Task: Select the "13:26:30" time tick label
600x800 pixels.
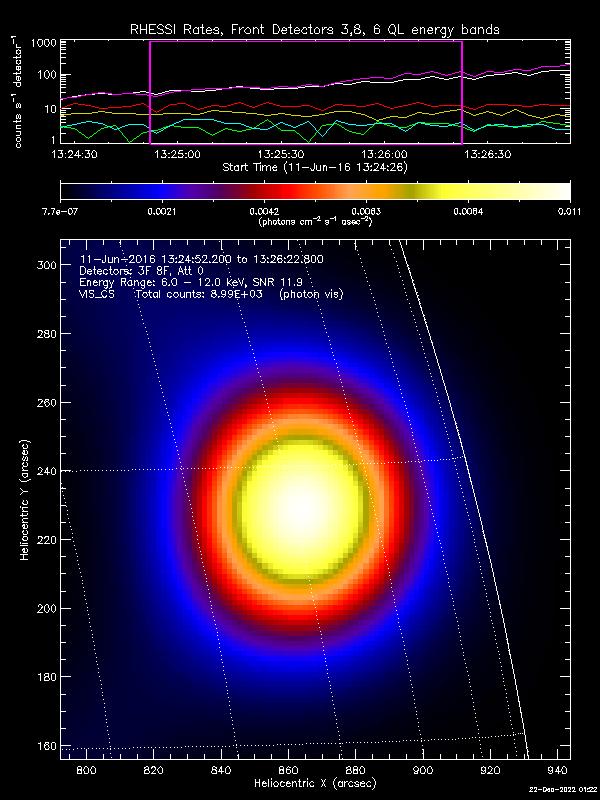Action: tap(488, 154)
